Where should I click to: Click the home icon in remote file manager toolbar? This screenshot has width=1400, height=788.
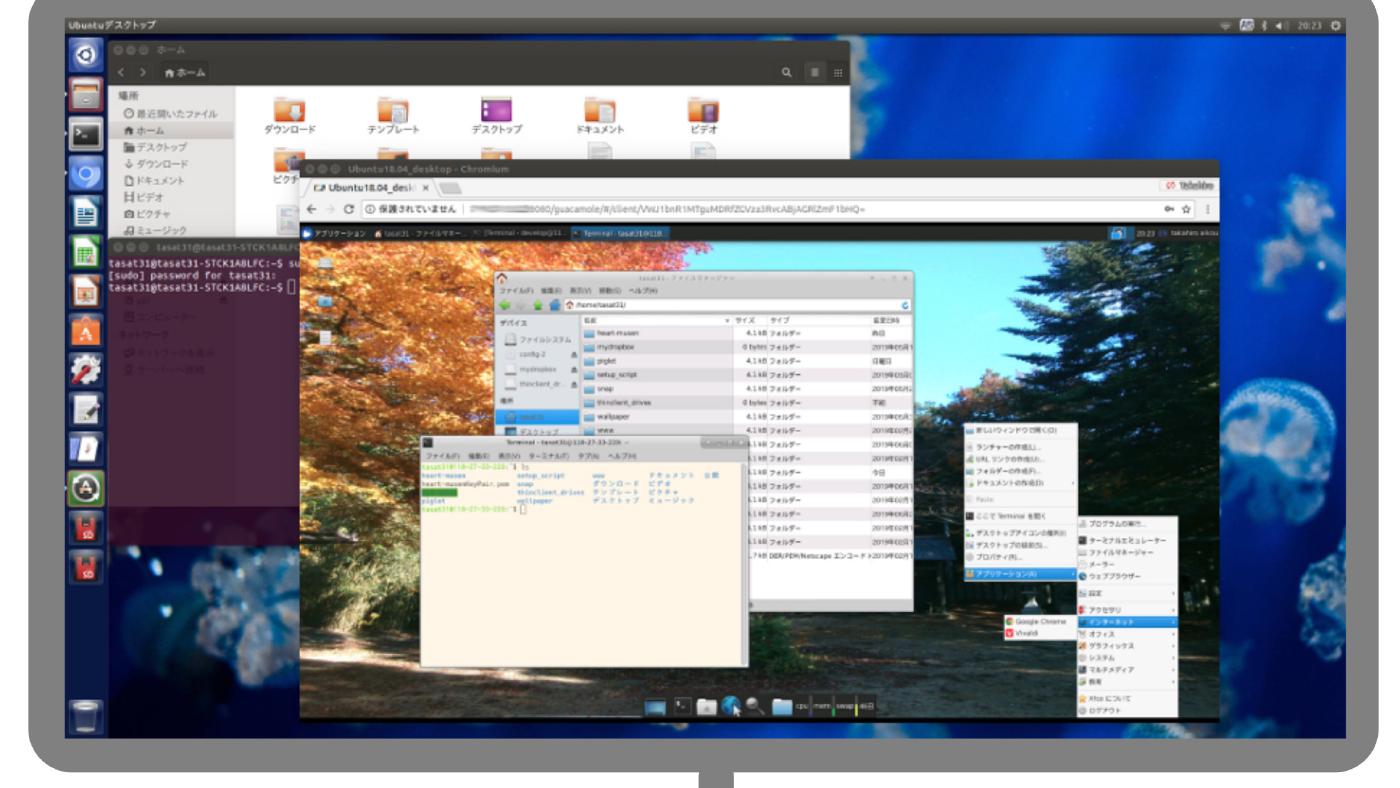(x=553, y=304)
